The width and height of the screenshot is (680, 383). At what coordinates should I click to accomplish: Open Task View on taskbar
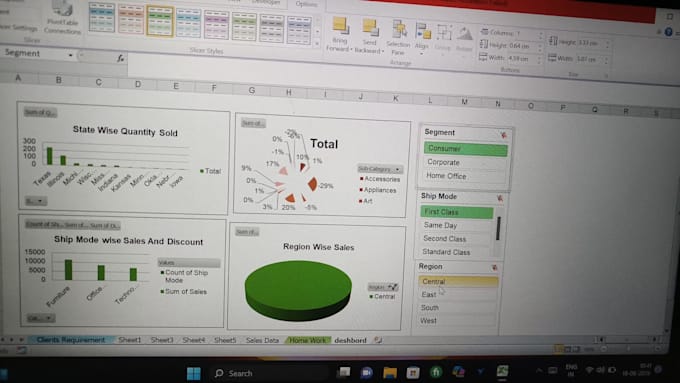tap(344, 372)
